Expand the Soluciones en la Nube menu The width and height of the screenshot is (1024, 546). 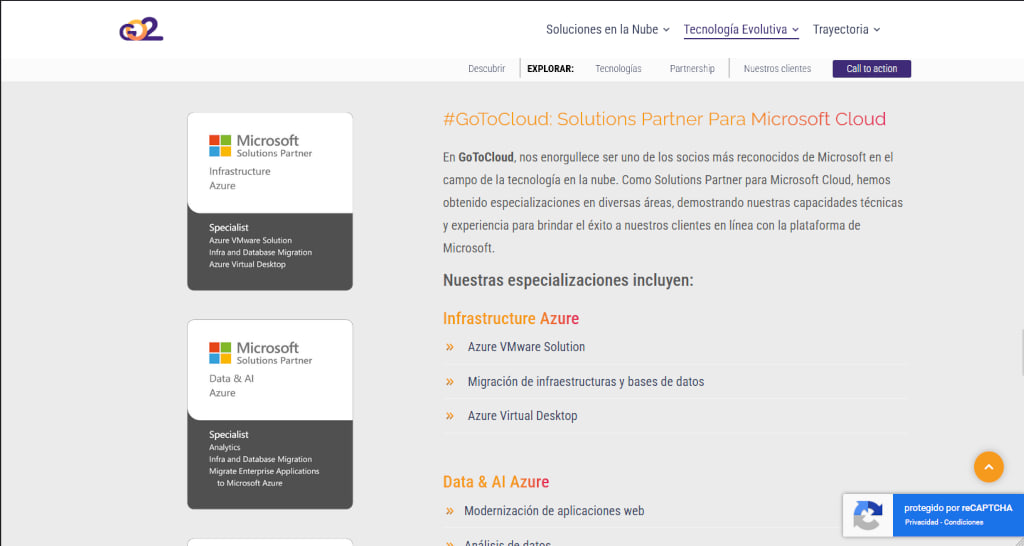(607, 30)
